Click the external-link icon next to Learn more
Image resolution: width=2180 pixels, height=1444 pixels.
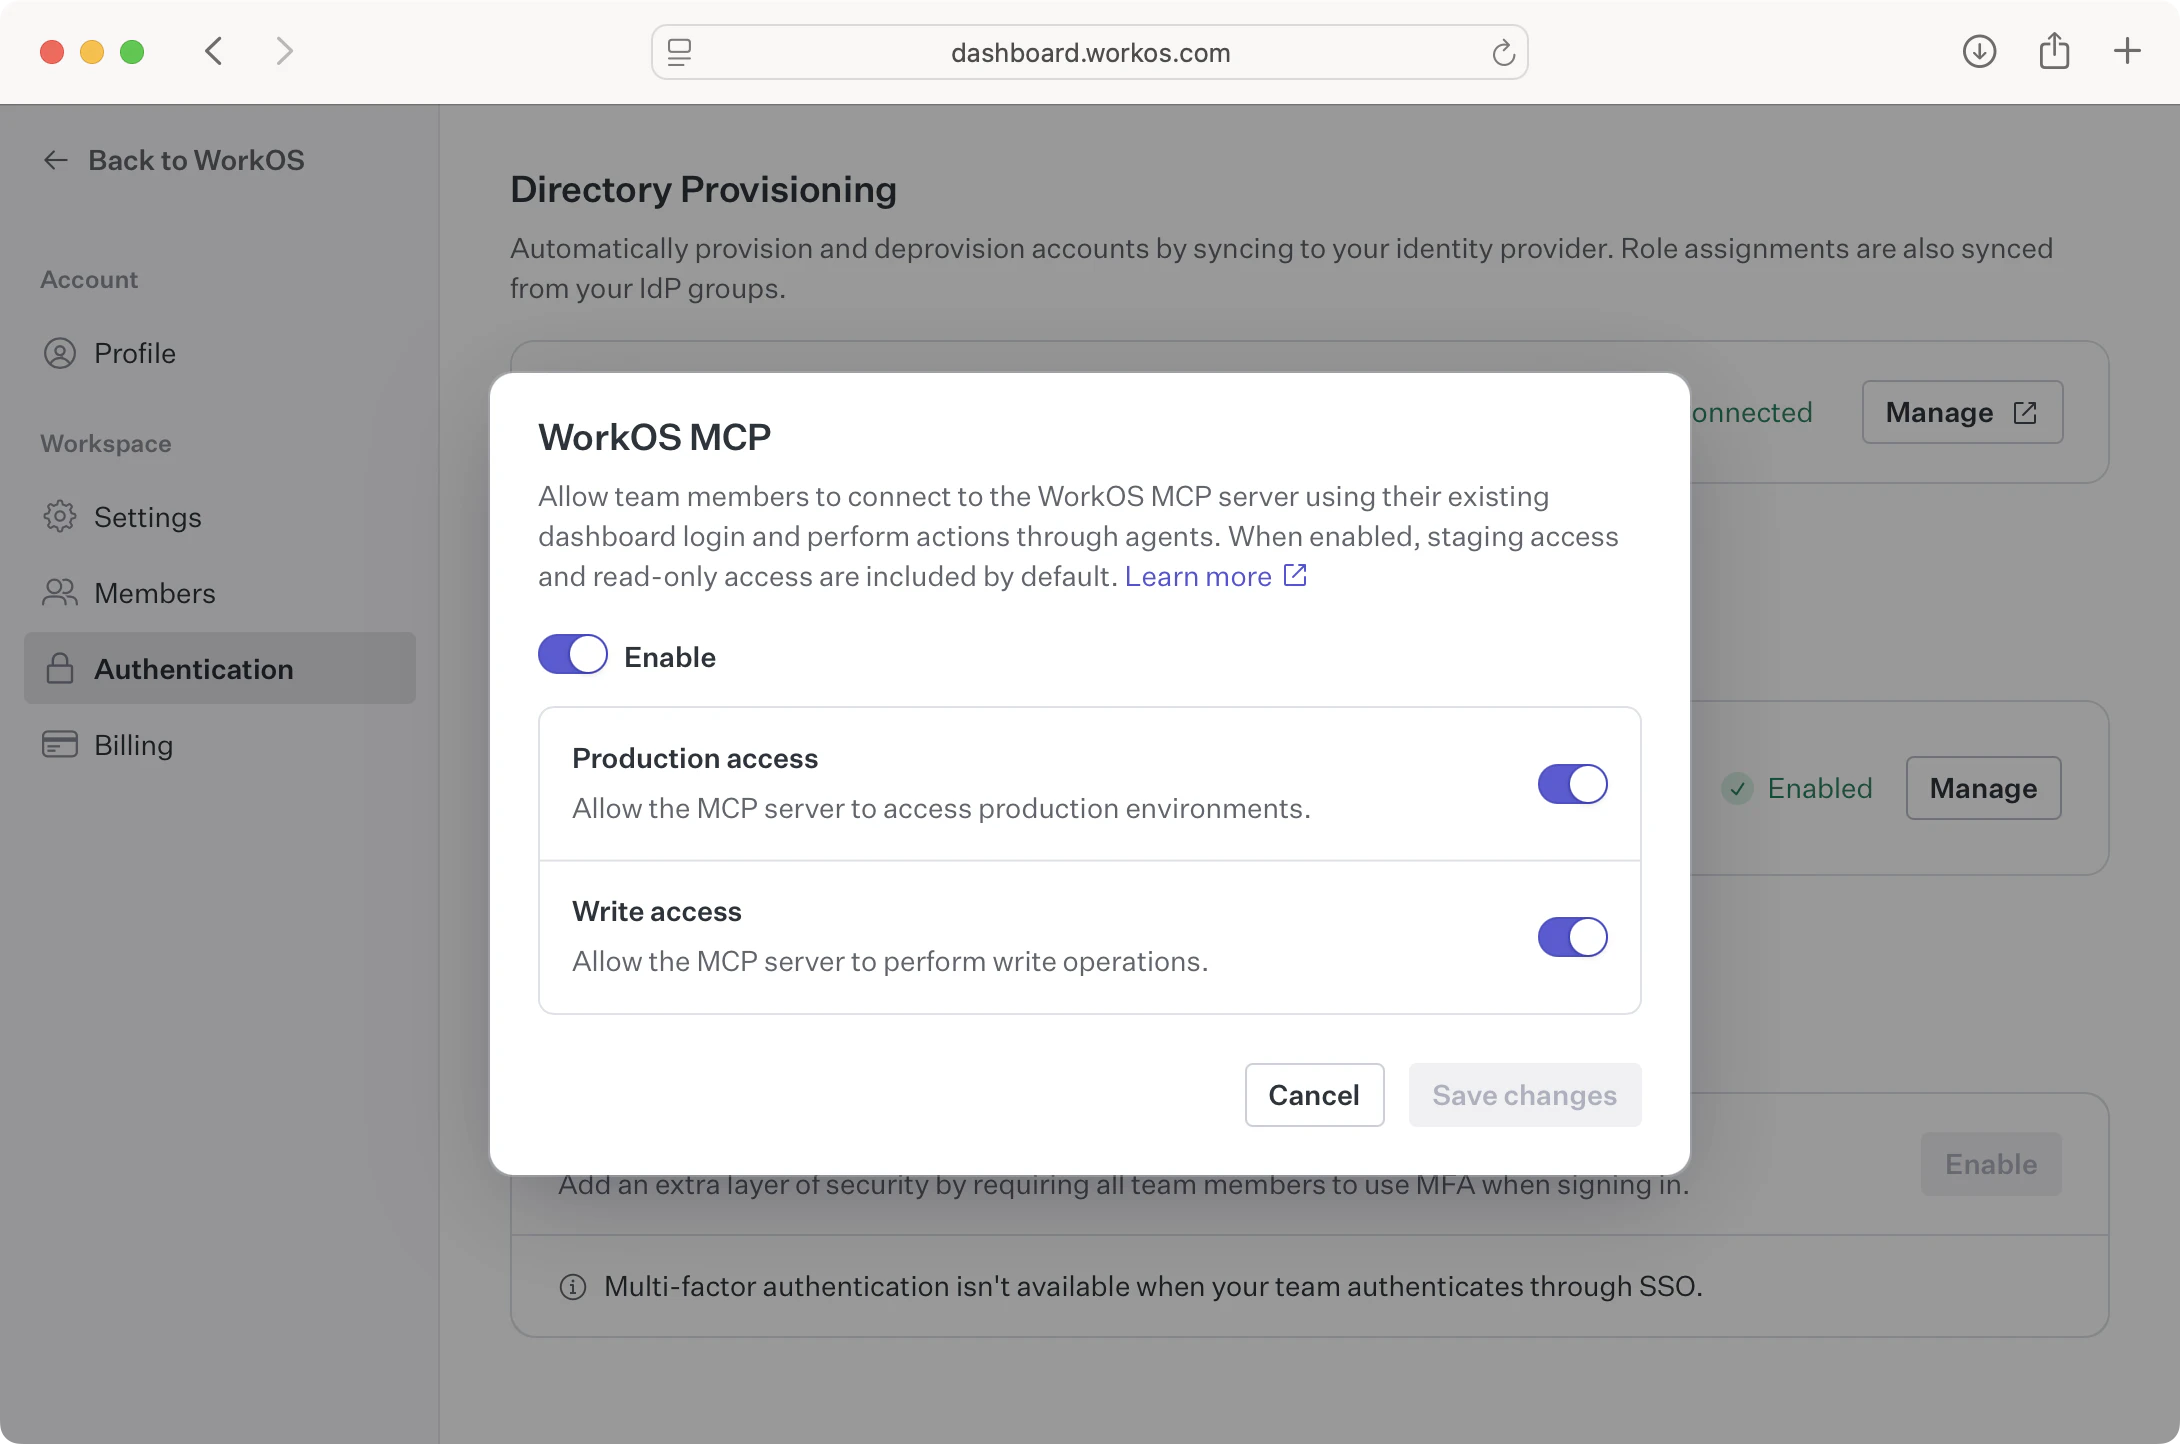point(1295,575)
